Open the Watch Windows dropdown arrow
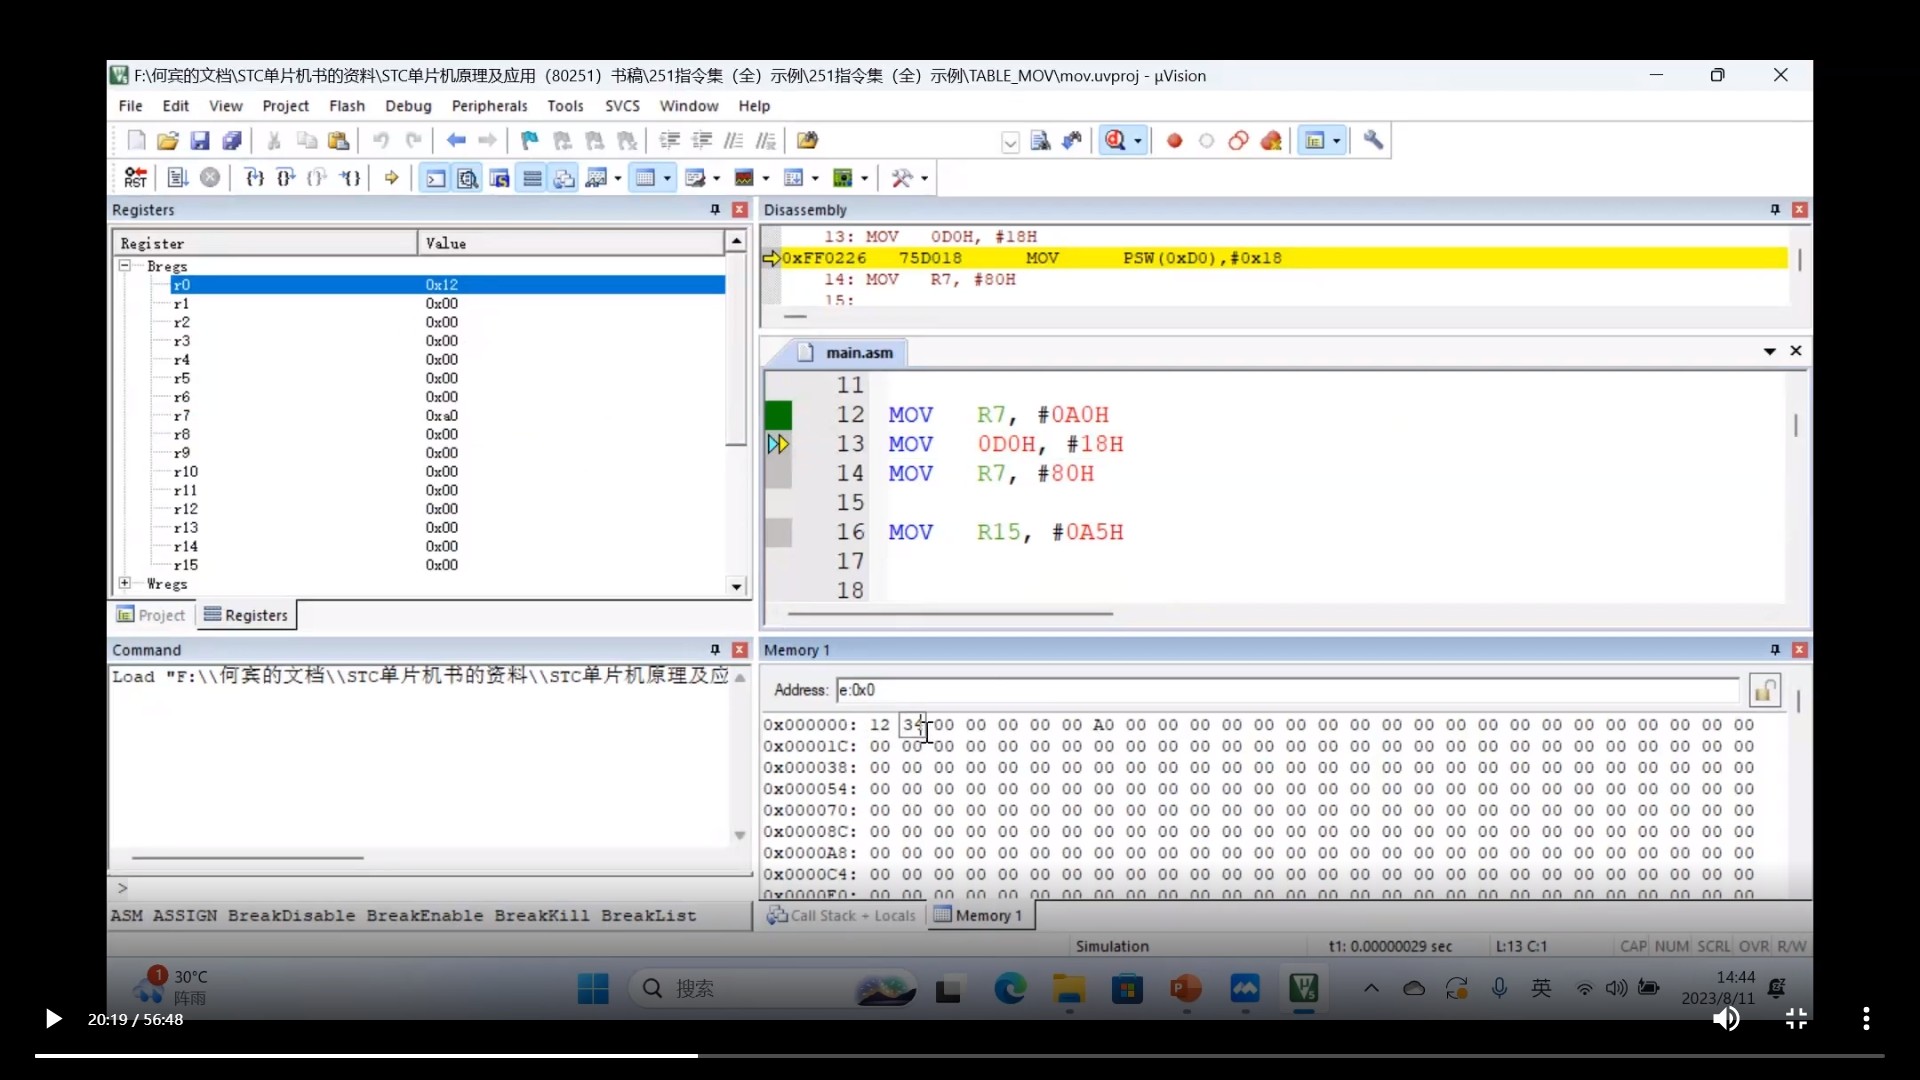1920x1080 pixels. (x=618, y=178)
